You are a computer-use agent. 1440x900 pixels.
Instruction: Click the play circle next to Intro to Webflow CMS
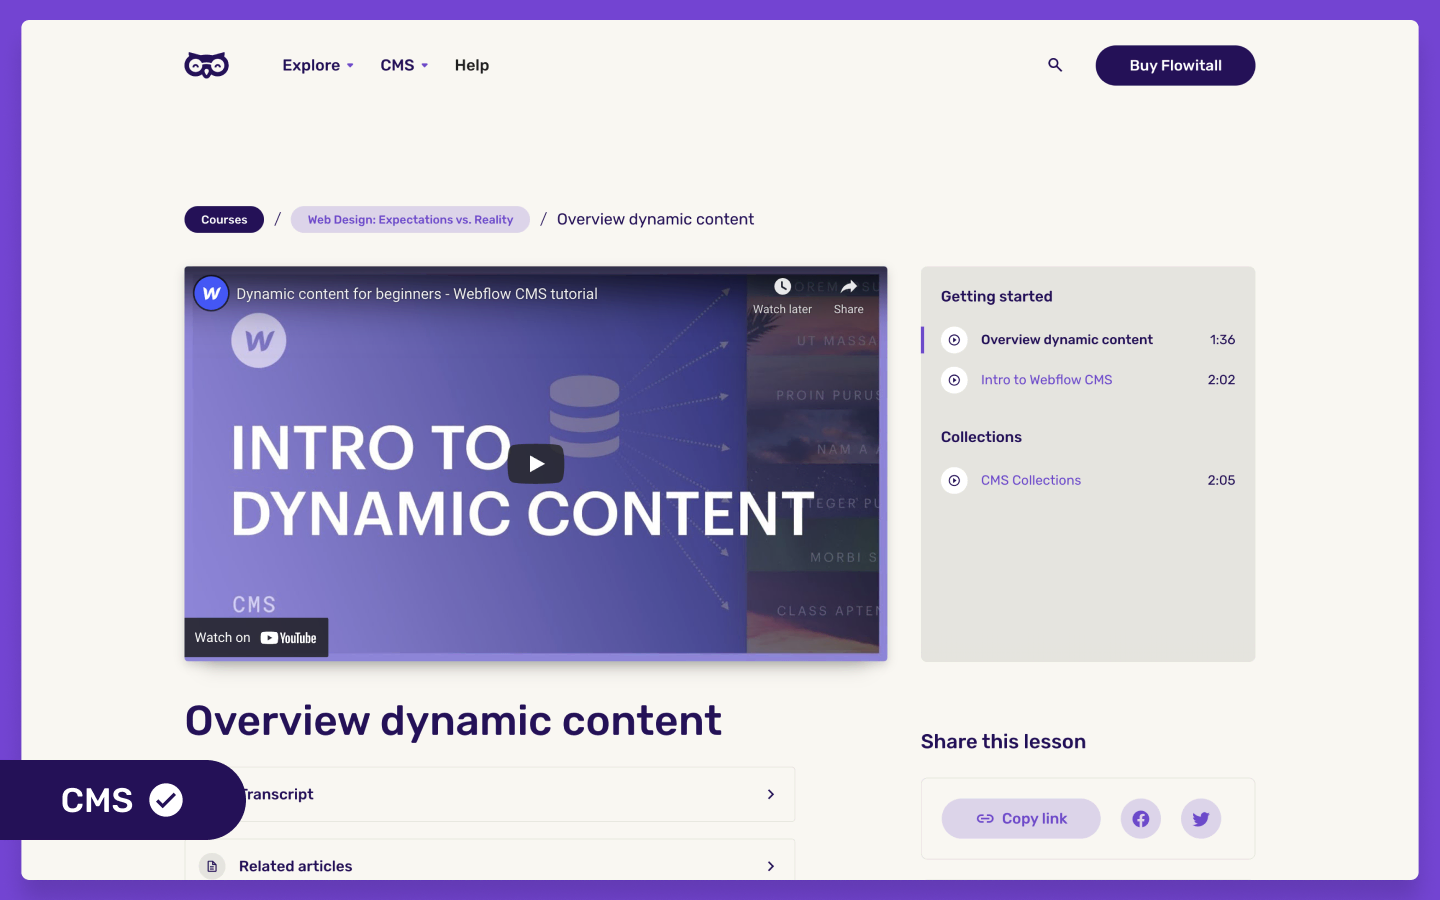(x=954, y=380)
